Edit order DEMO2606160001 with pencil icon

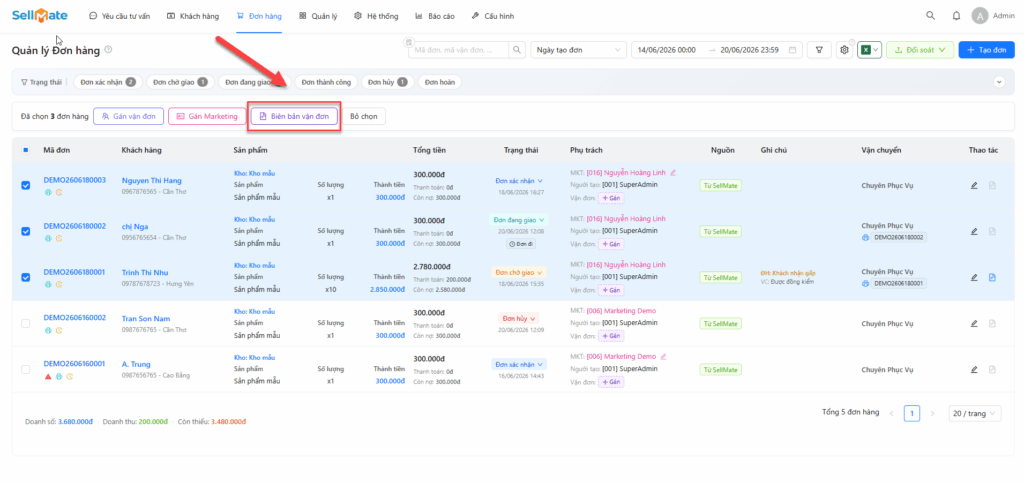click(x=974, y=369)
